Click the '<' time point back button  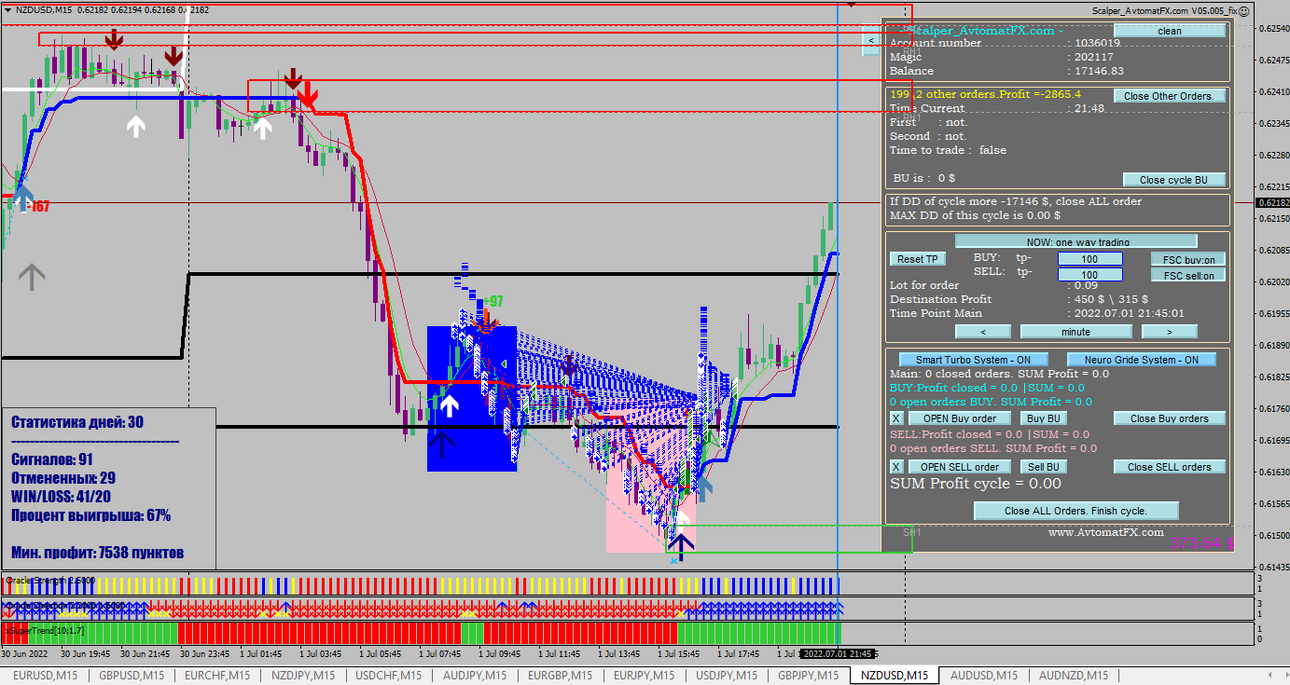[981, 331]
